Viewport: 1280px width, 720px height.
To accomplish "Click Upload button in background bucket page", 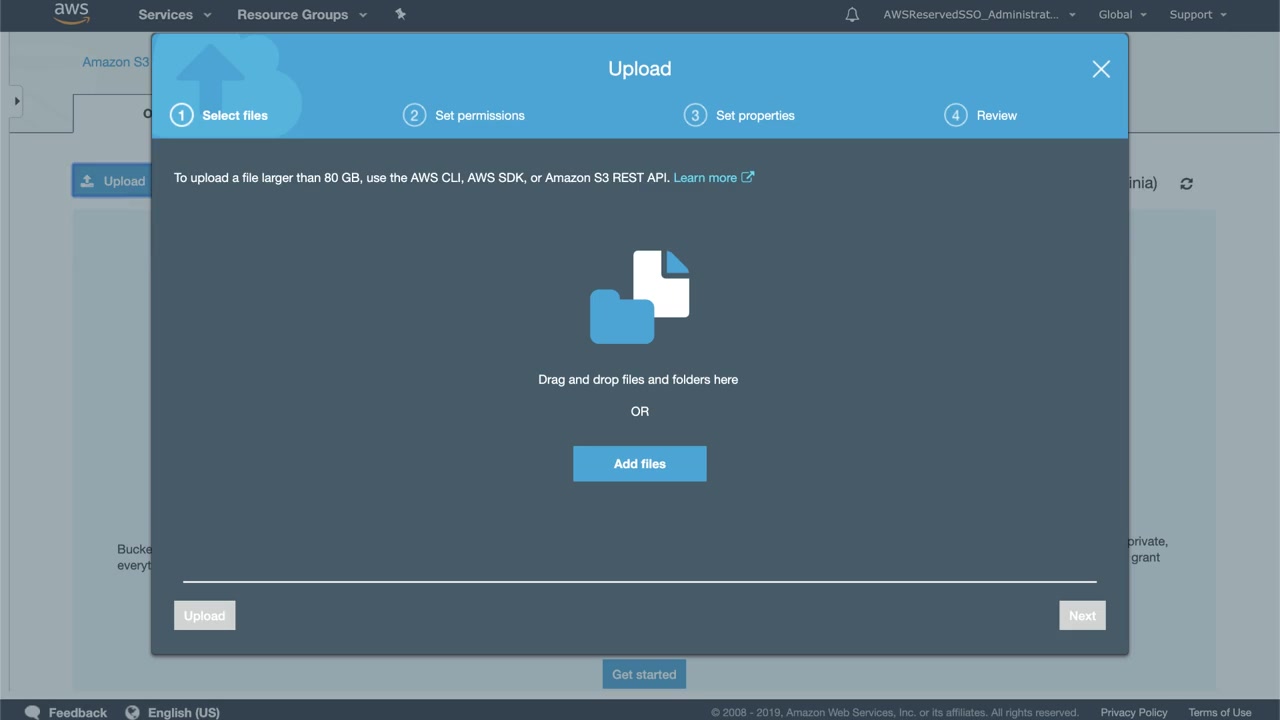I will tap(112, 181).
